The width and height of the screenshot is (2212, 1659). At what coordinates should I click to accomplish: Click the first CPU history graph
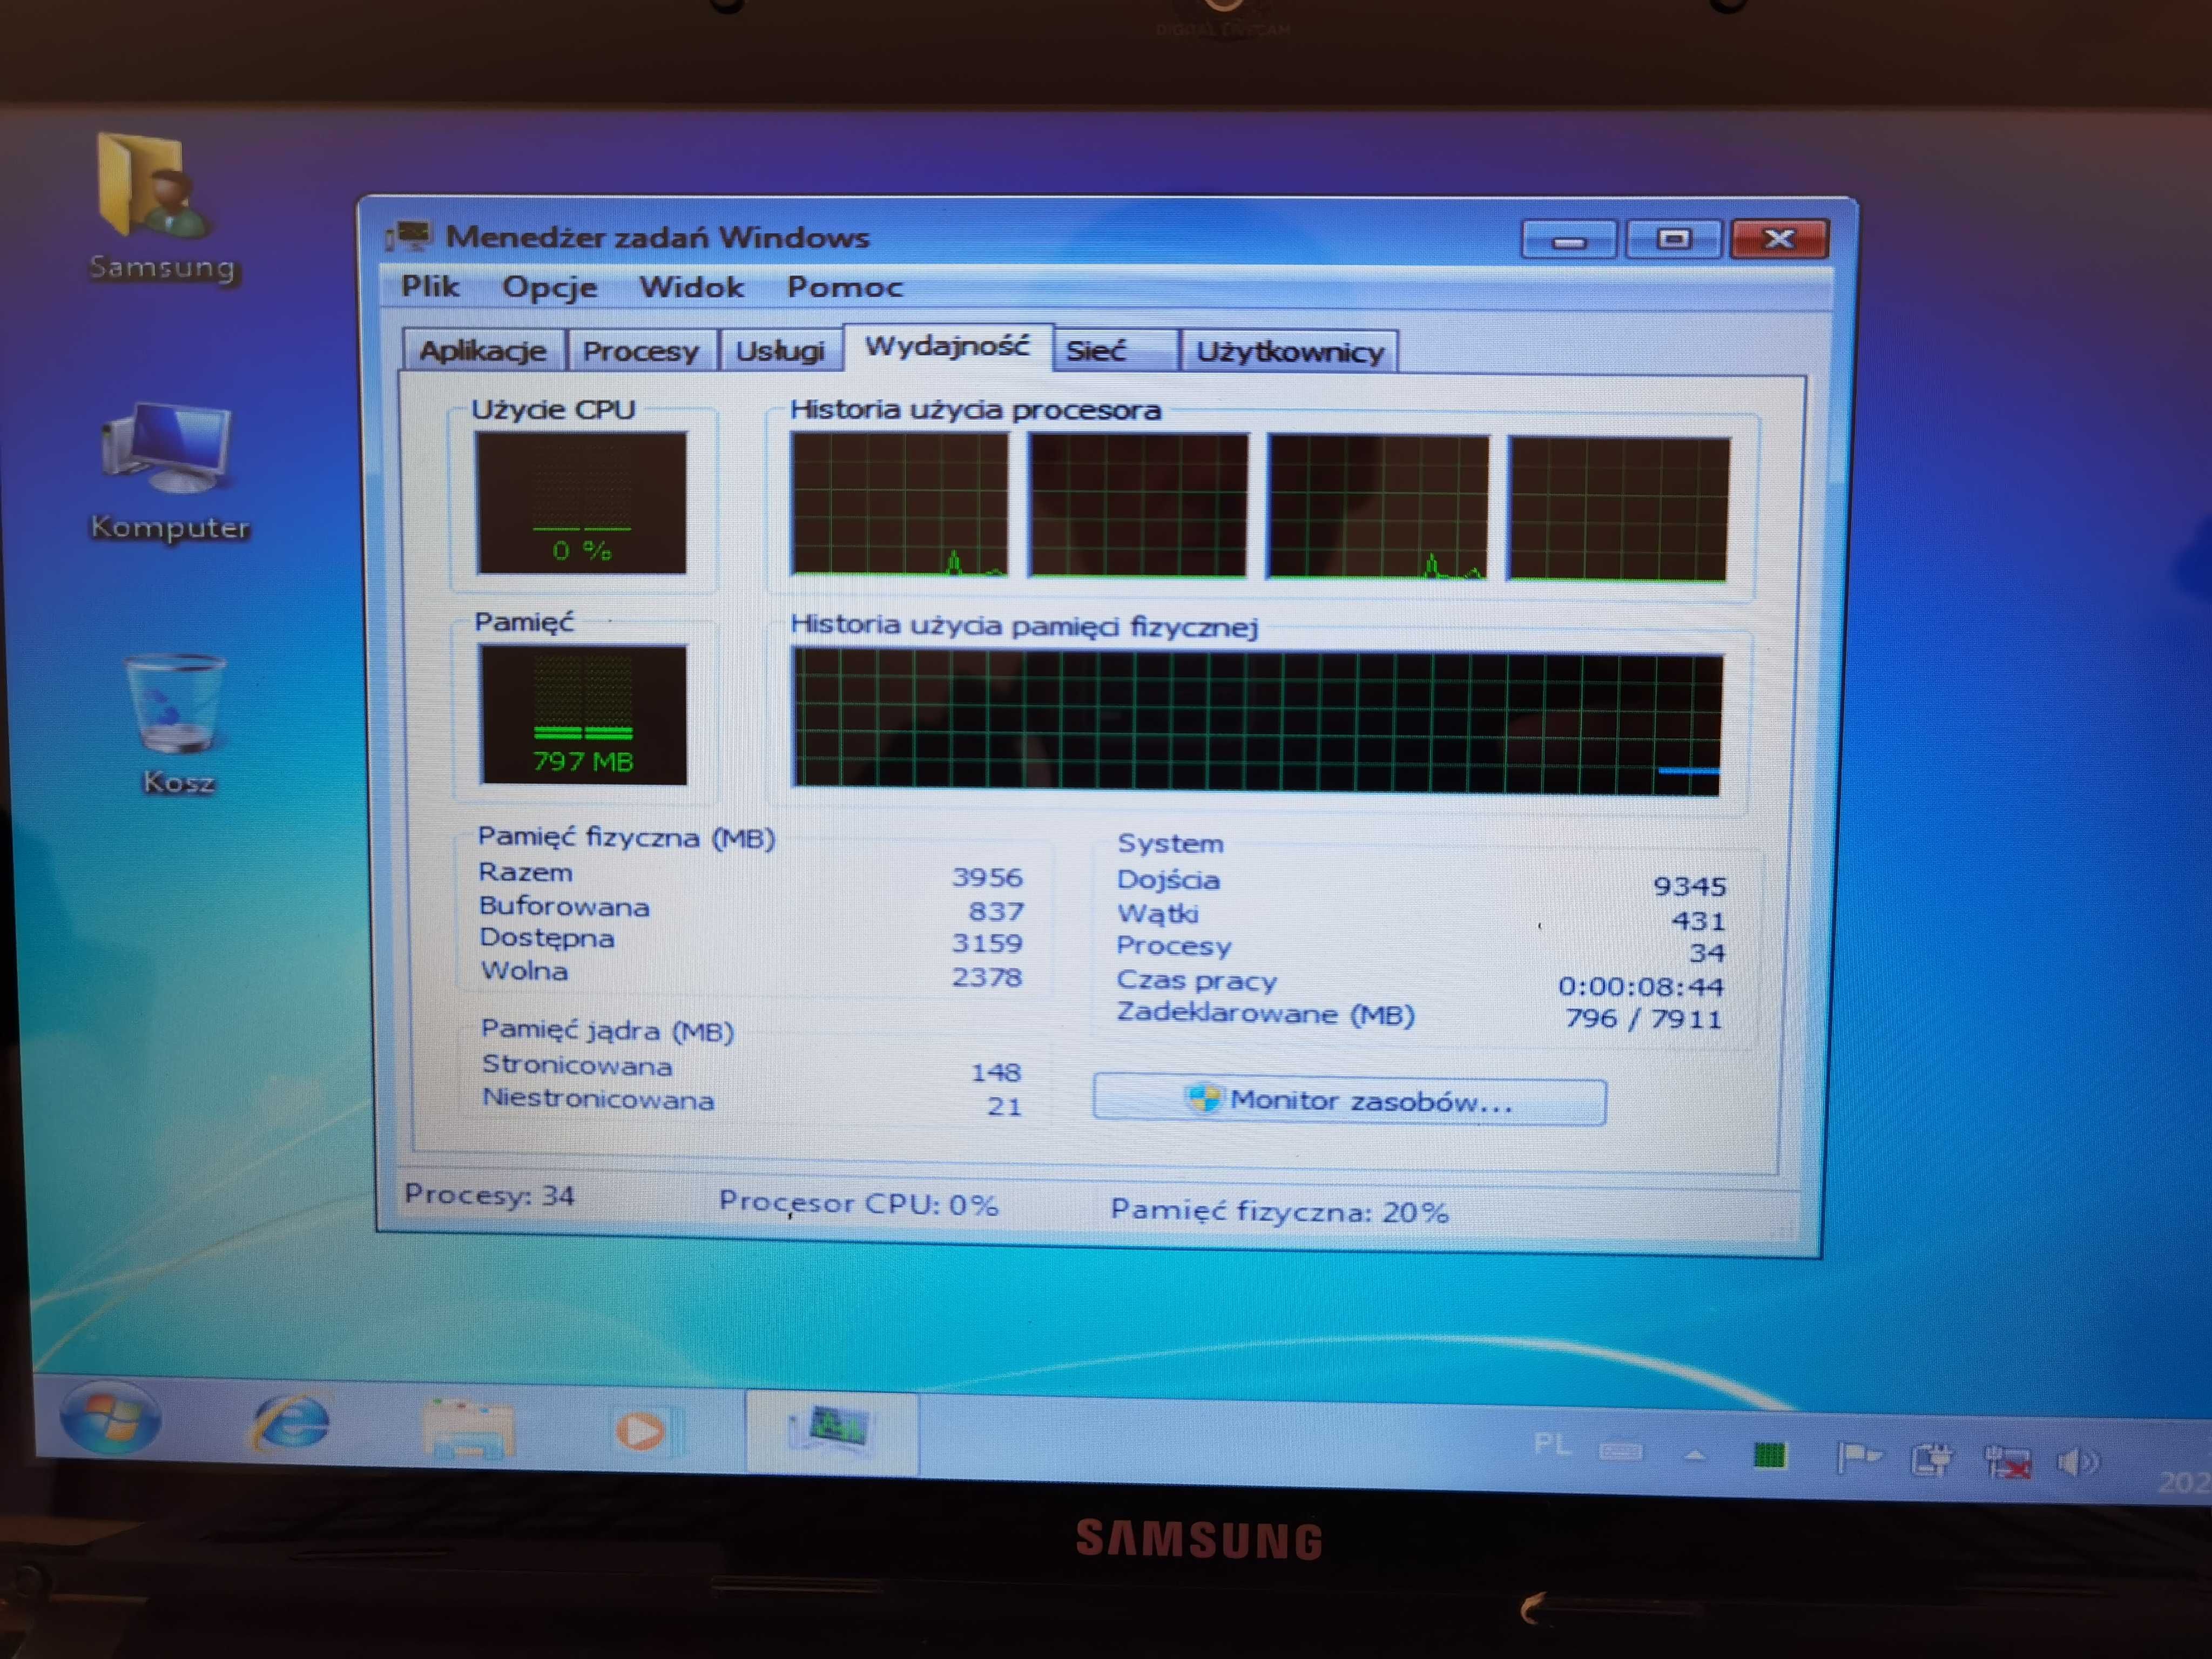click(899, 504)
